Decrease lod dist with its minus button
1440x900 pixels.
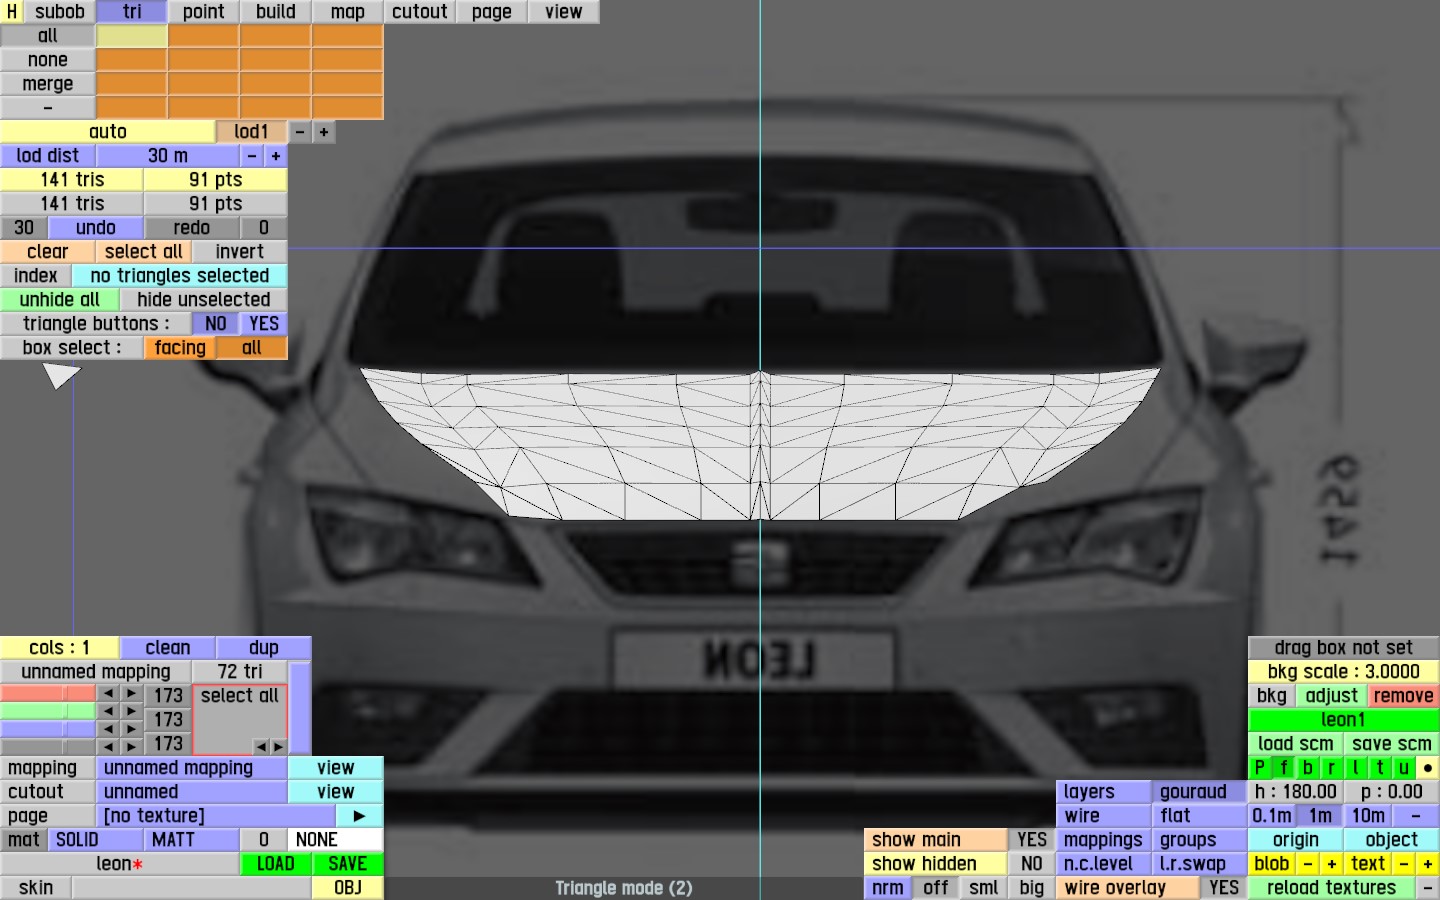[252, 156]
